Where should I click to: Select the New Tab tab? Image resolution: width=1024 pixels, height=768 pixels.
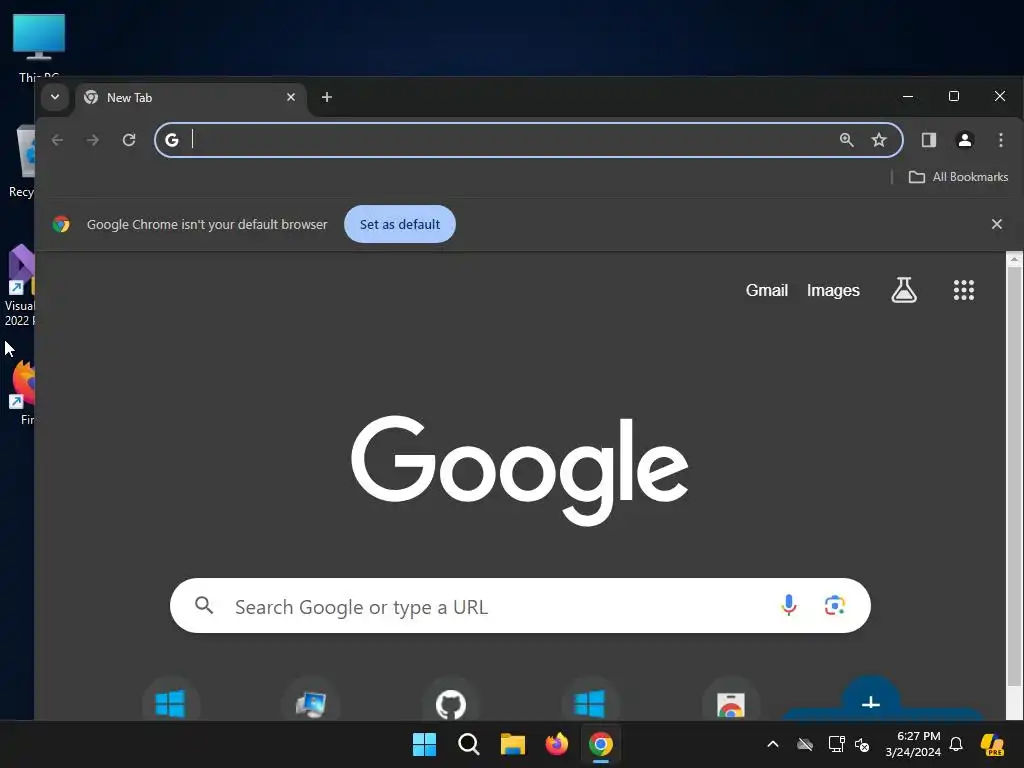click(189, 98)
